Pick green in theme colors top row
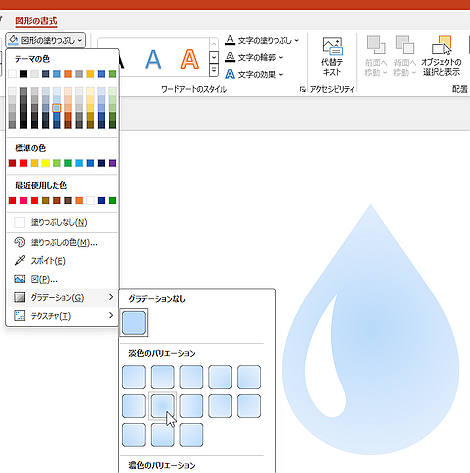 coord(113,74)
